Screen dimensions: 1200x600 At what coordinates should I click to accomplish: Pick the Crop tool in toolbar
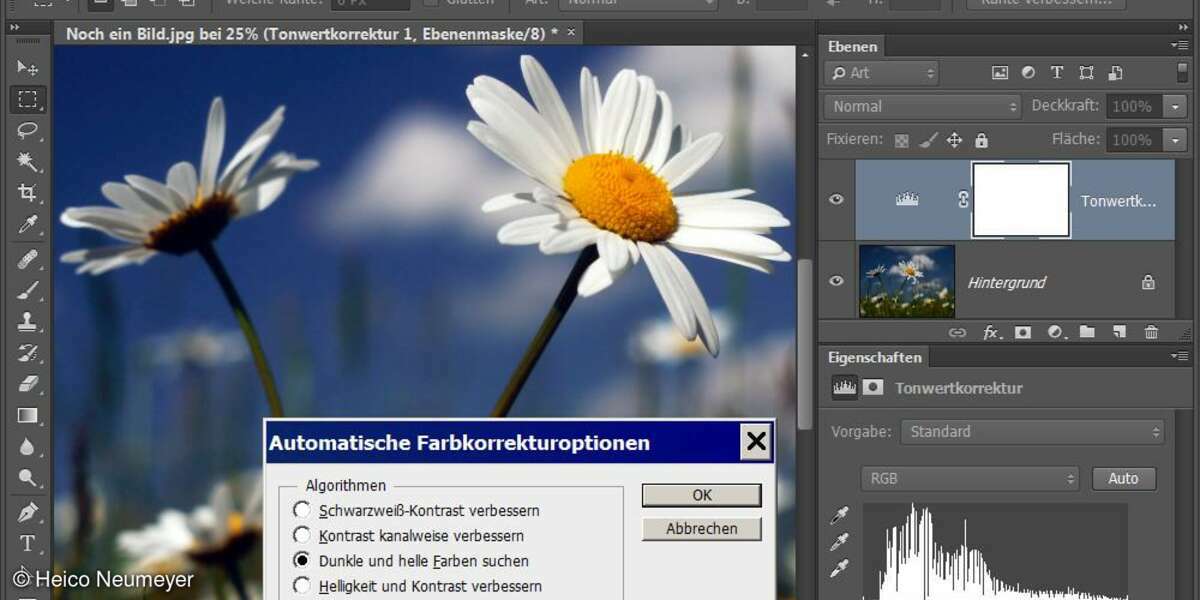[27, 193]
